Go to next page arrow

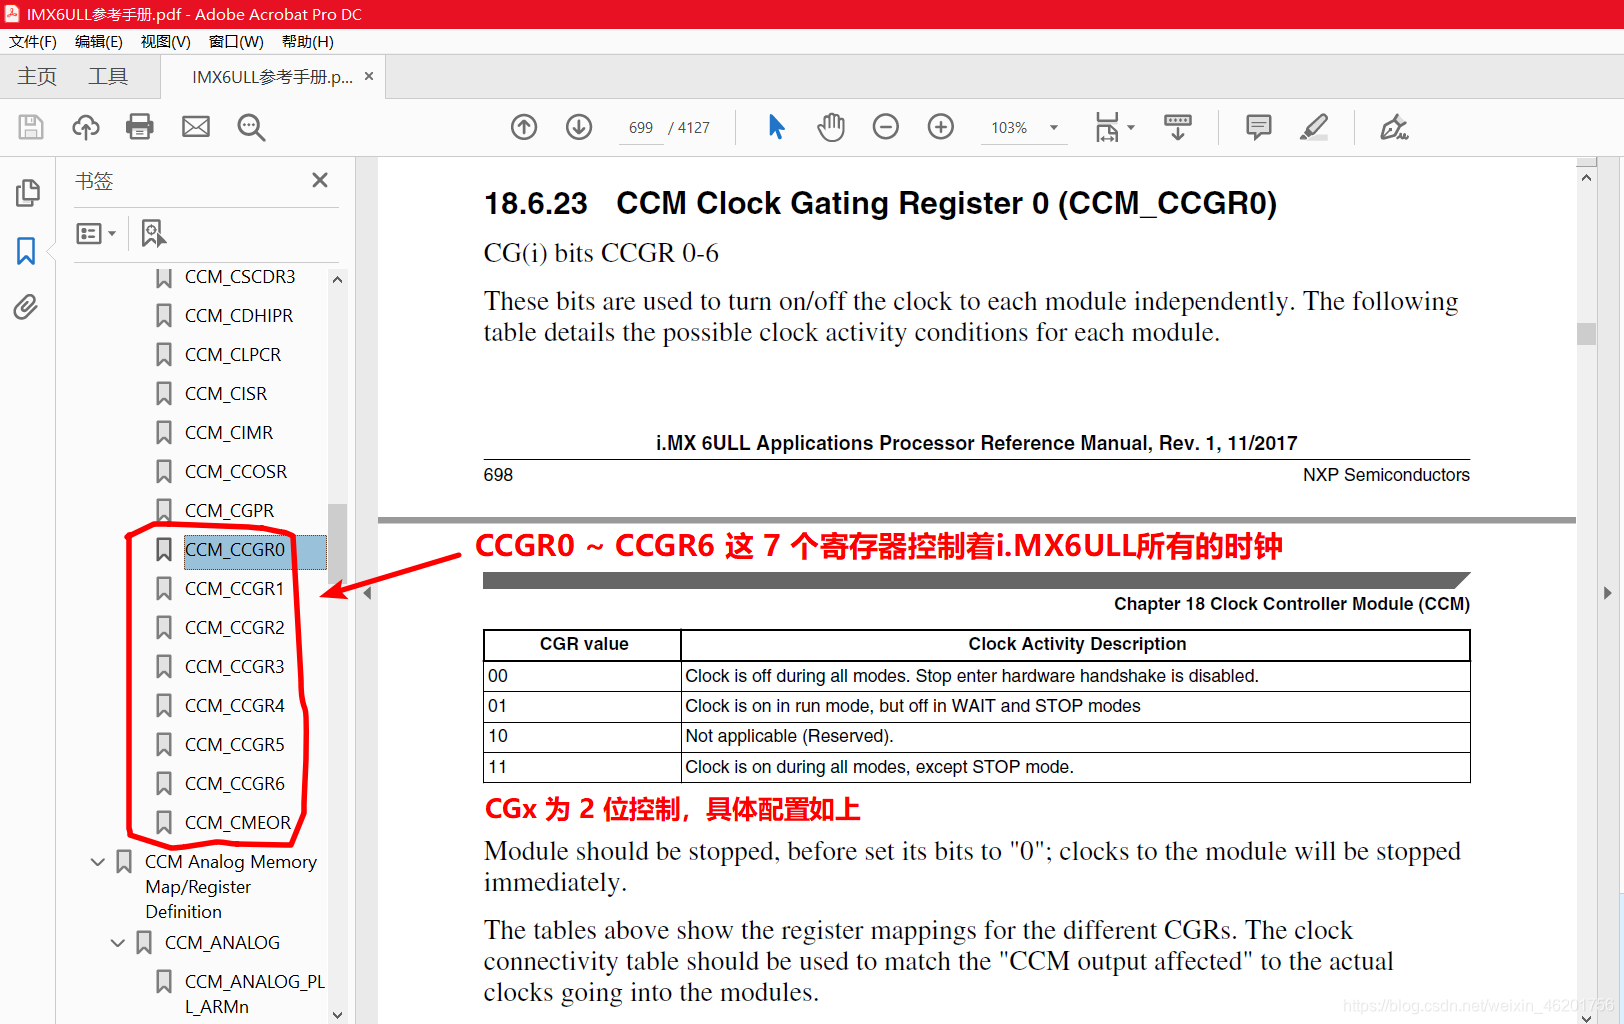tap(579, 127)
